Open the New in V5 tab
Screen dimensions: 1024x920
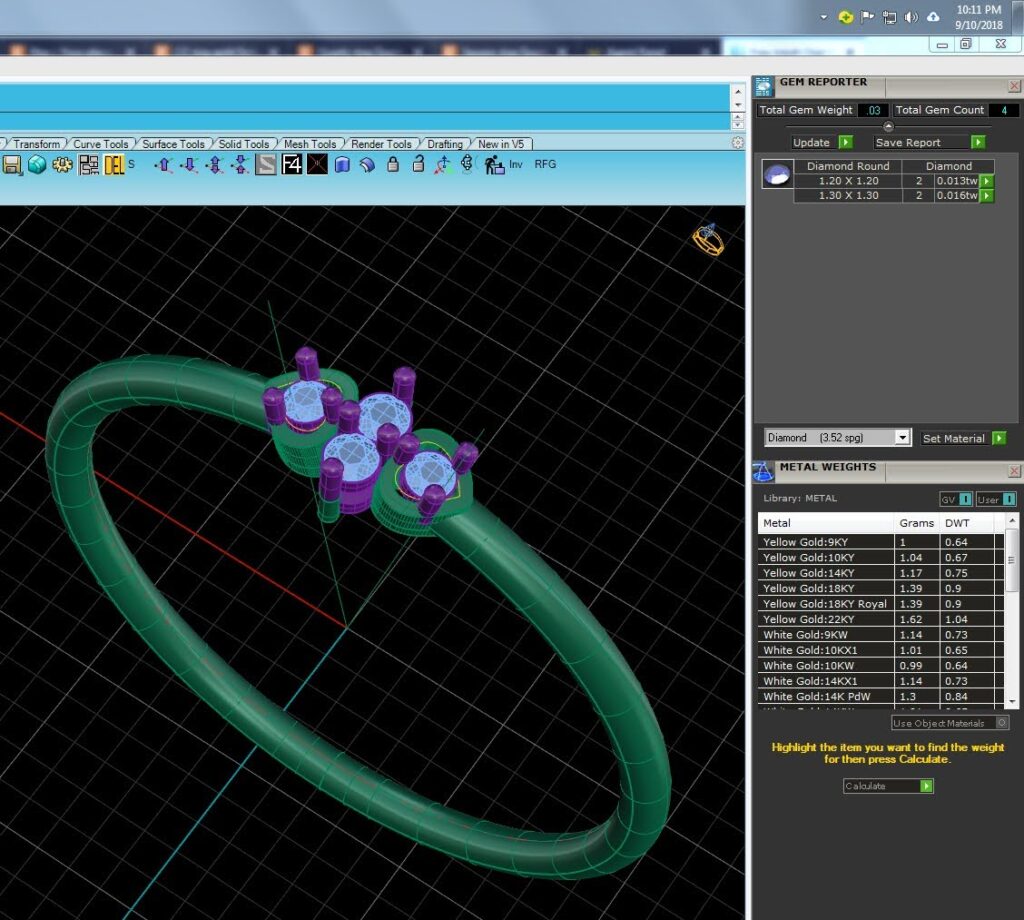point(501,144)
